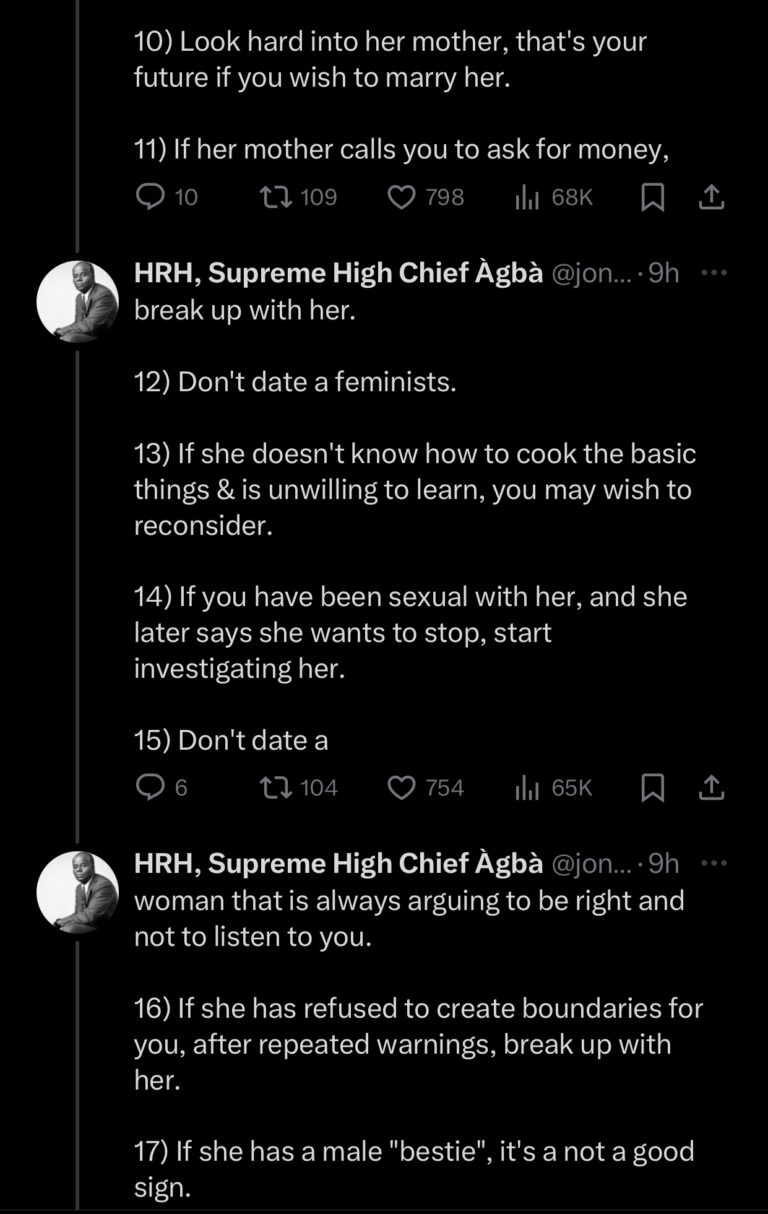The height and width of the screenshot is (1214, 768).
Task: Reply to the tweet with 6 comments
Action: (148, 788)
